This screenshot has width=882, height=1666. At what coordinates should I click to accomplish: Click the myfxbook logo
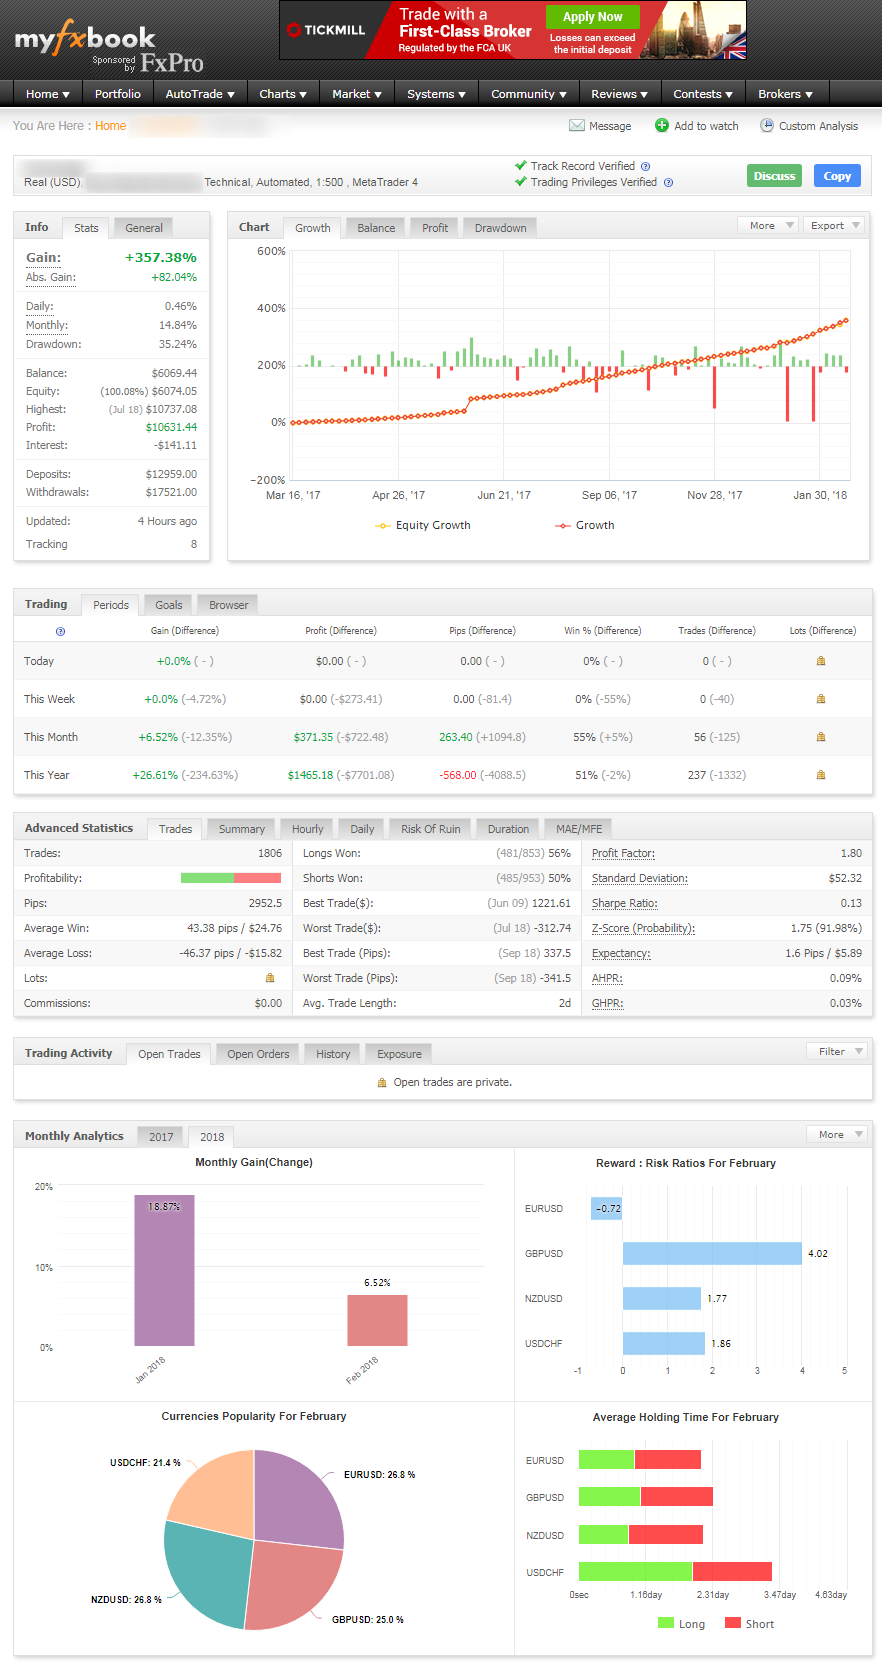85,40
